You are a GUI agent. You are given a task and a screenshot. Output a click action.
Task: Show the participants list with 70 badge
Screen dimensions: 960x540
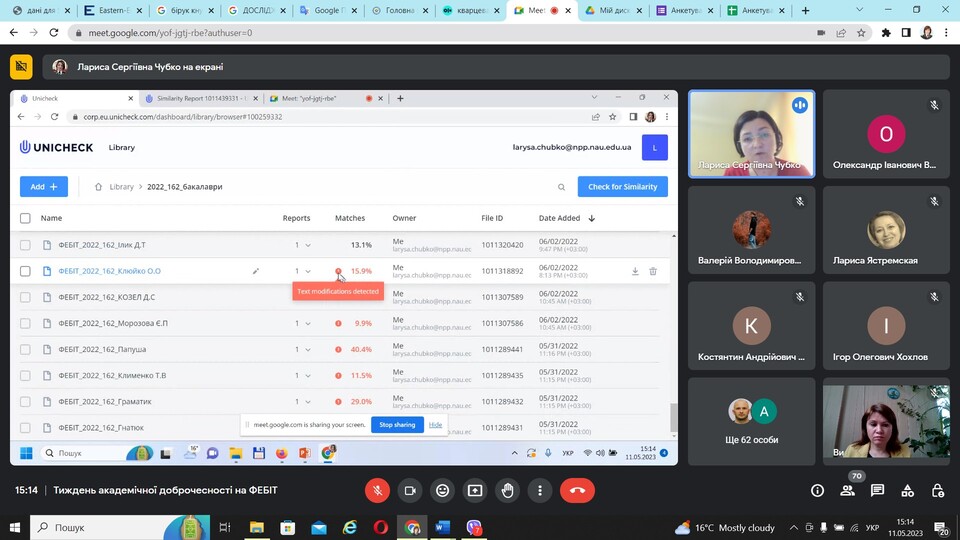848,491
